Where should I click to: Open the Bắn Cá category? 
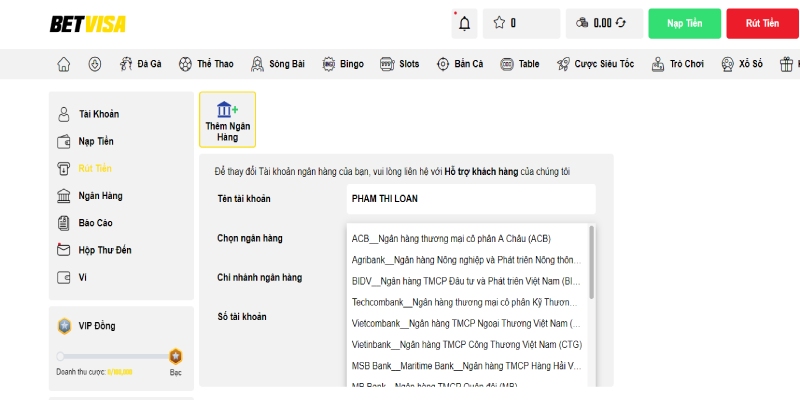coord(460,64)
